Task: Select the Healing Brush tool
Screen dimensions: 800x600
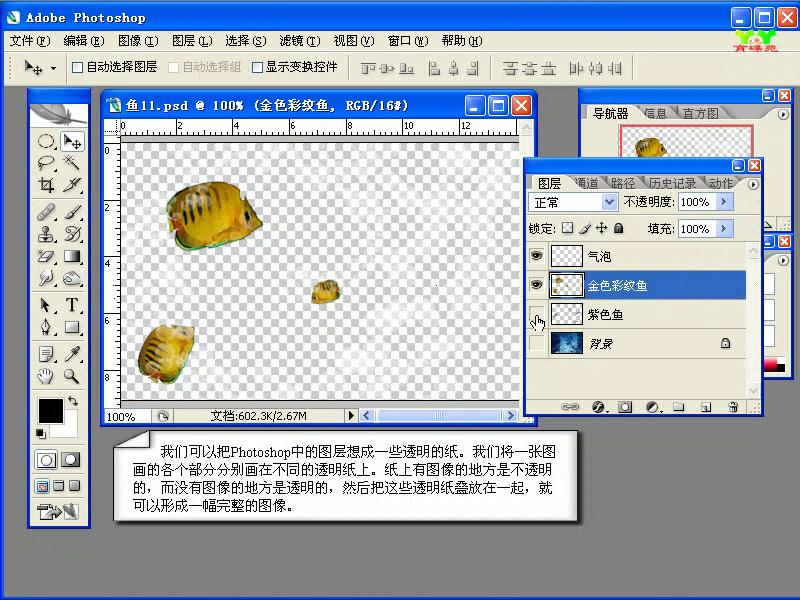Action: pyautogui.click(x=46, y=212)
